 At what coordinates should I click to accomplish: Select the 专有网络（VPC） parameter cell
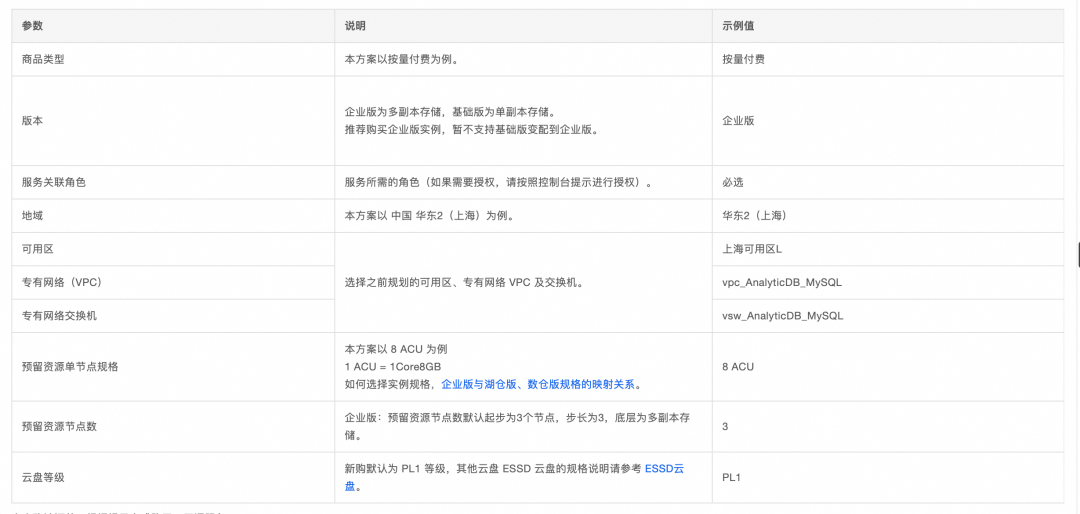point(173,282)
